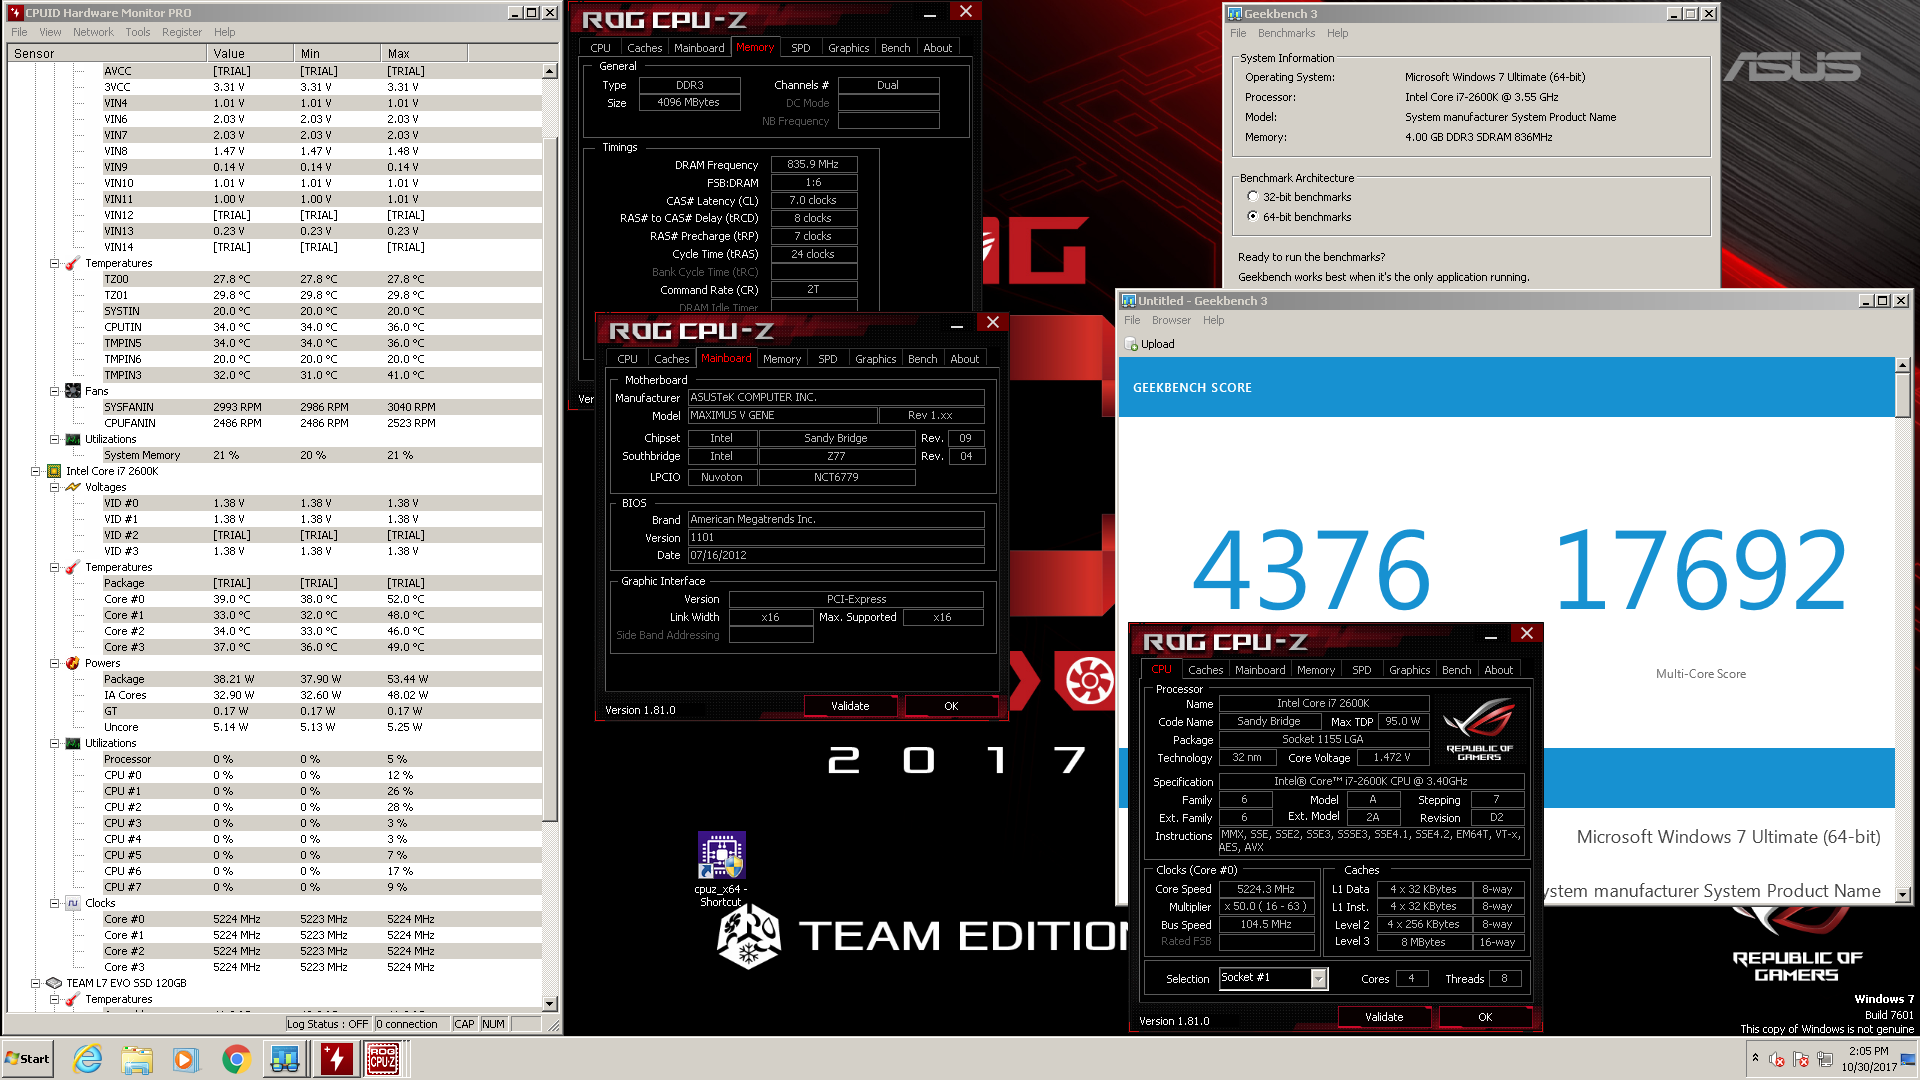Select 32-bit benchmarks radio option
This screenshot has height=1080, width=1920.
tap(1253, 197)
